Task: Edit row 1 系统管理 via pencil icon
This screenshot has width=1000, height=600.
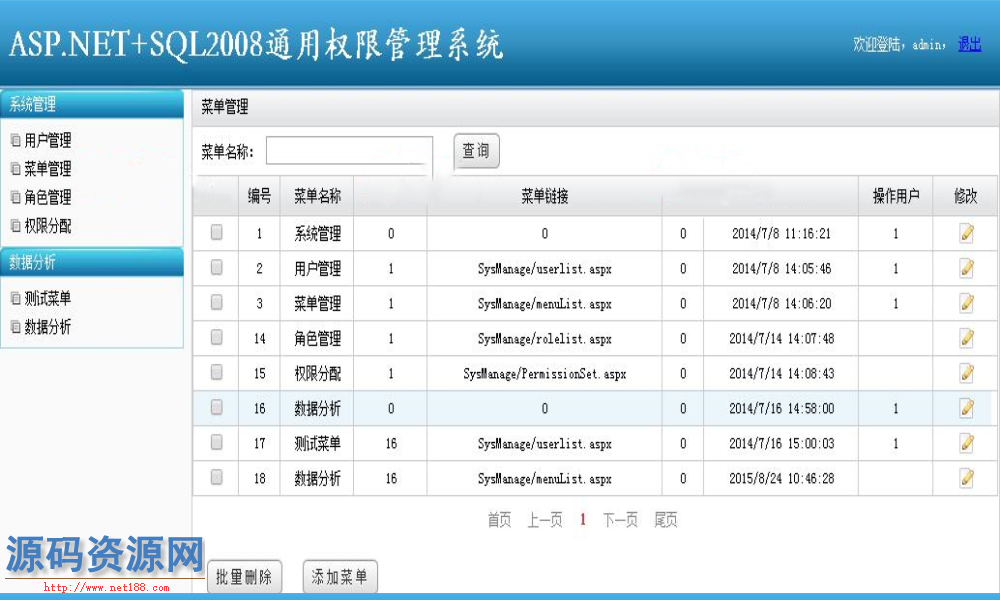Action: [966, 233]
